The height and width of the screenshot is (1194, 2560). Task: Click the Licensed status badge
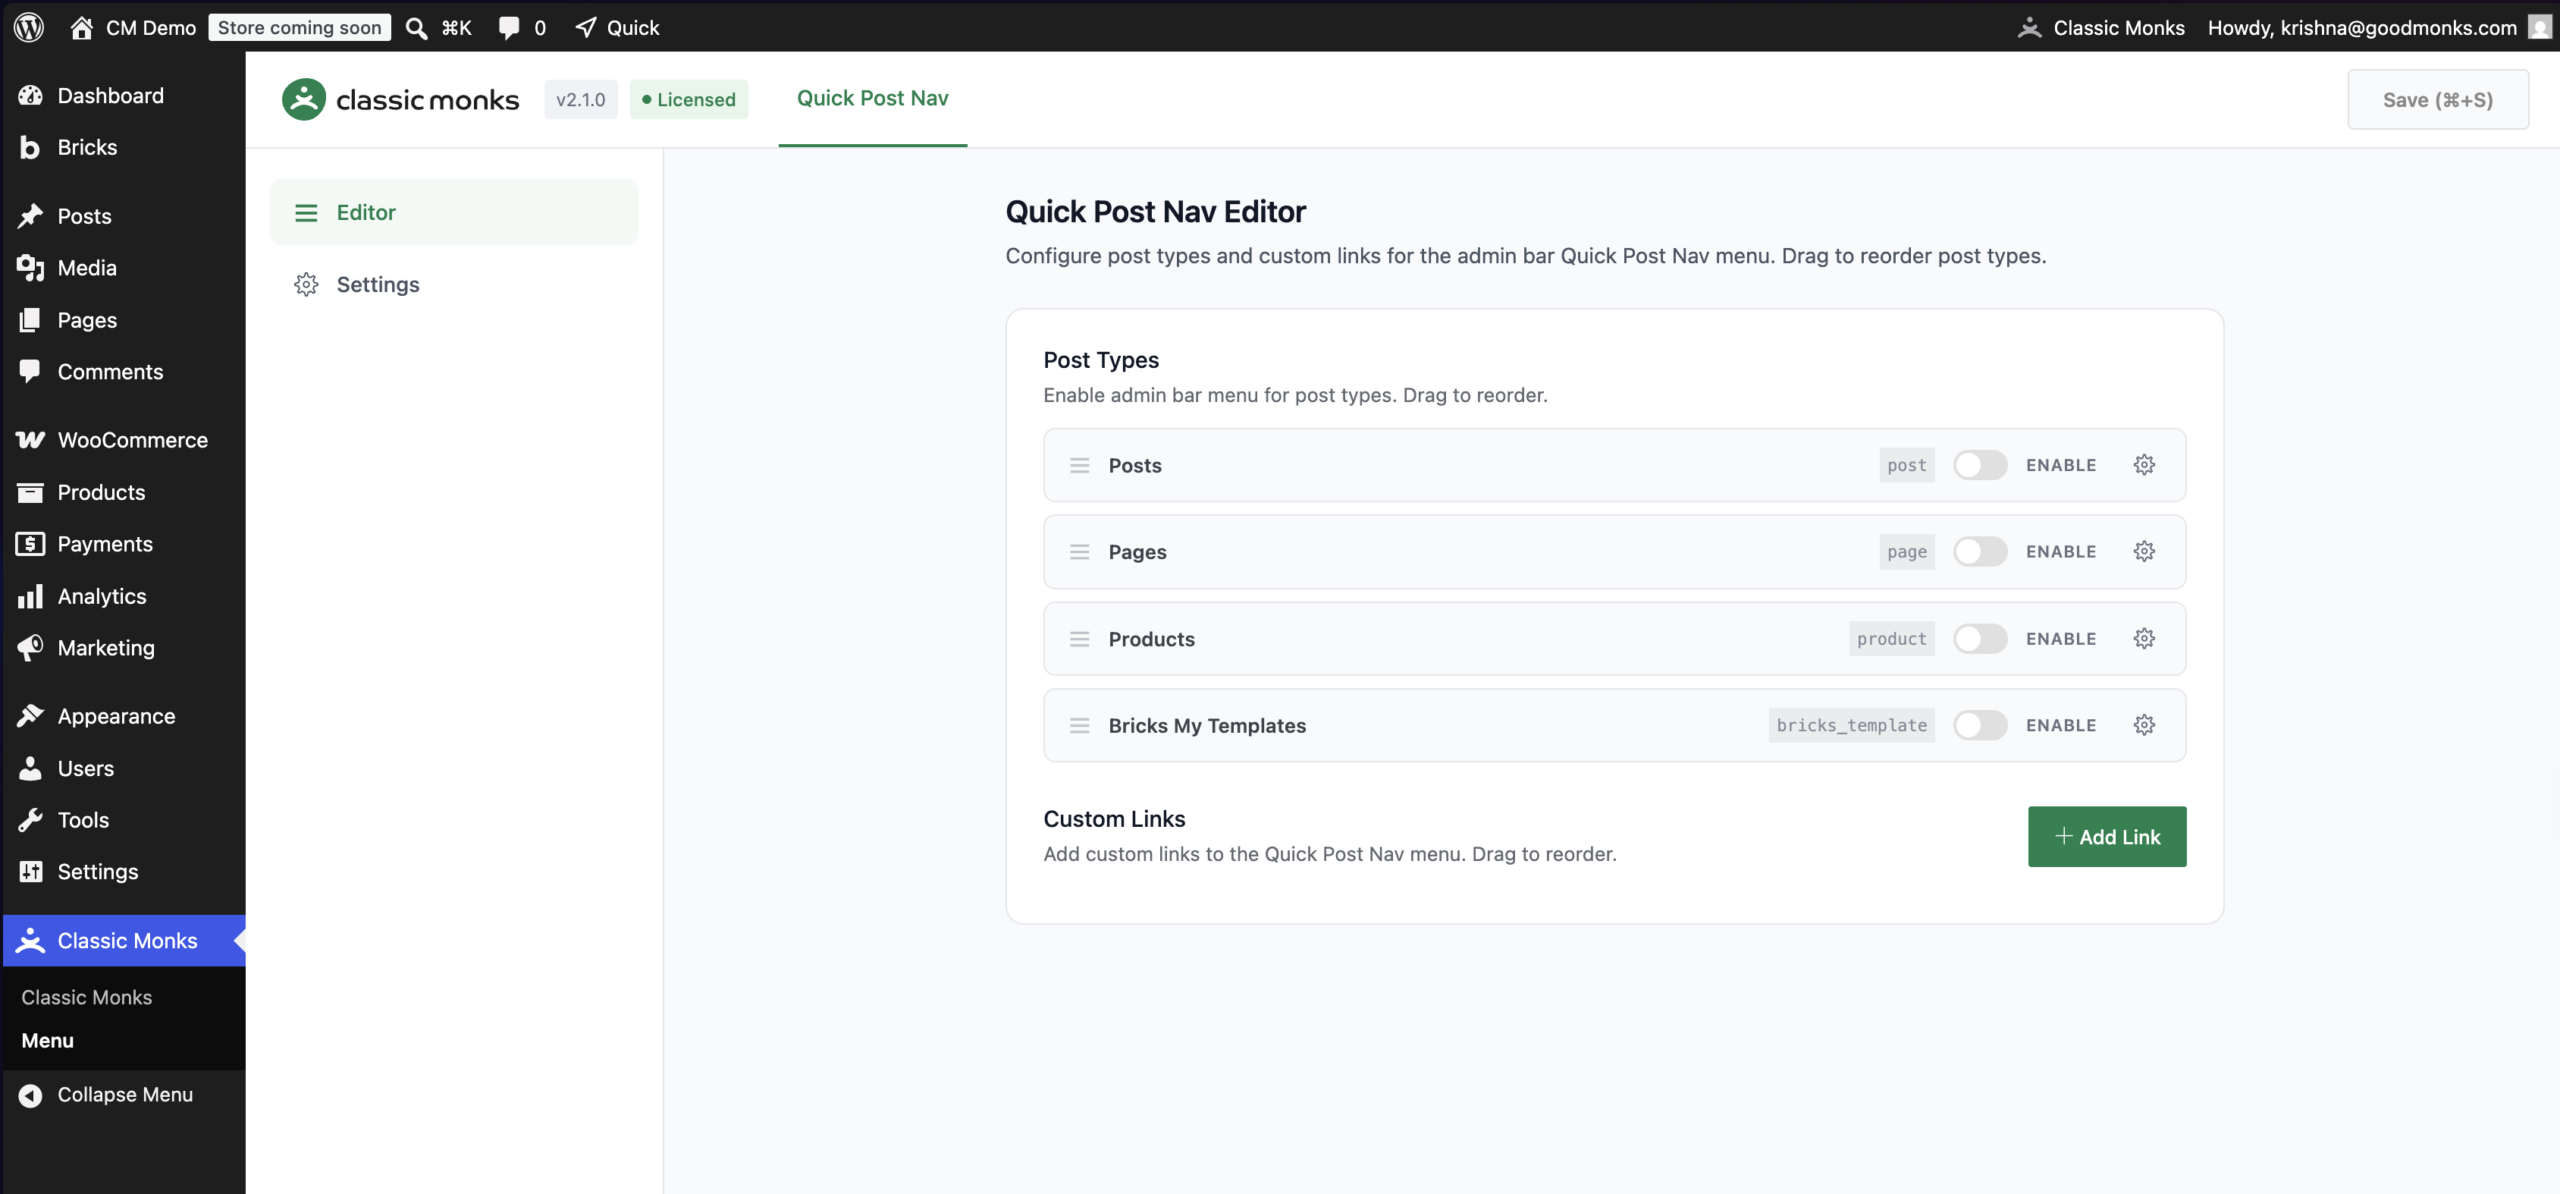tap(689, 99)
